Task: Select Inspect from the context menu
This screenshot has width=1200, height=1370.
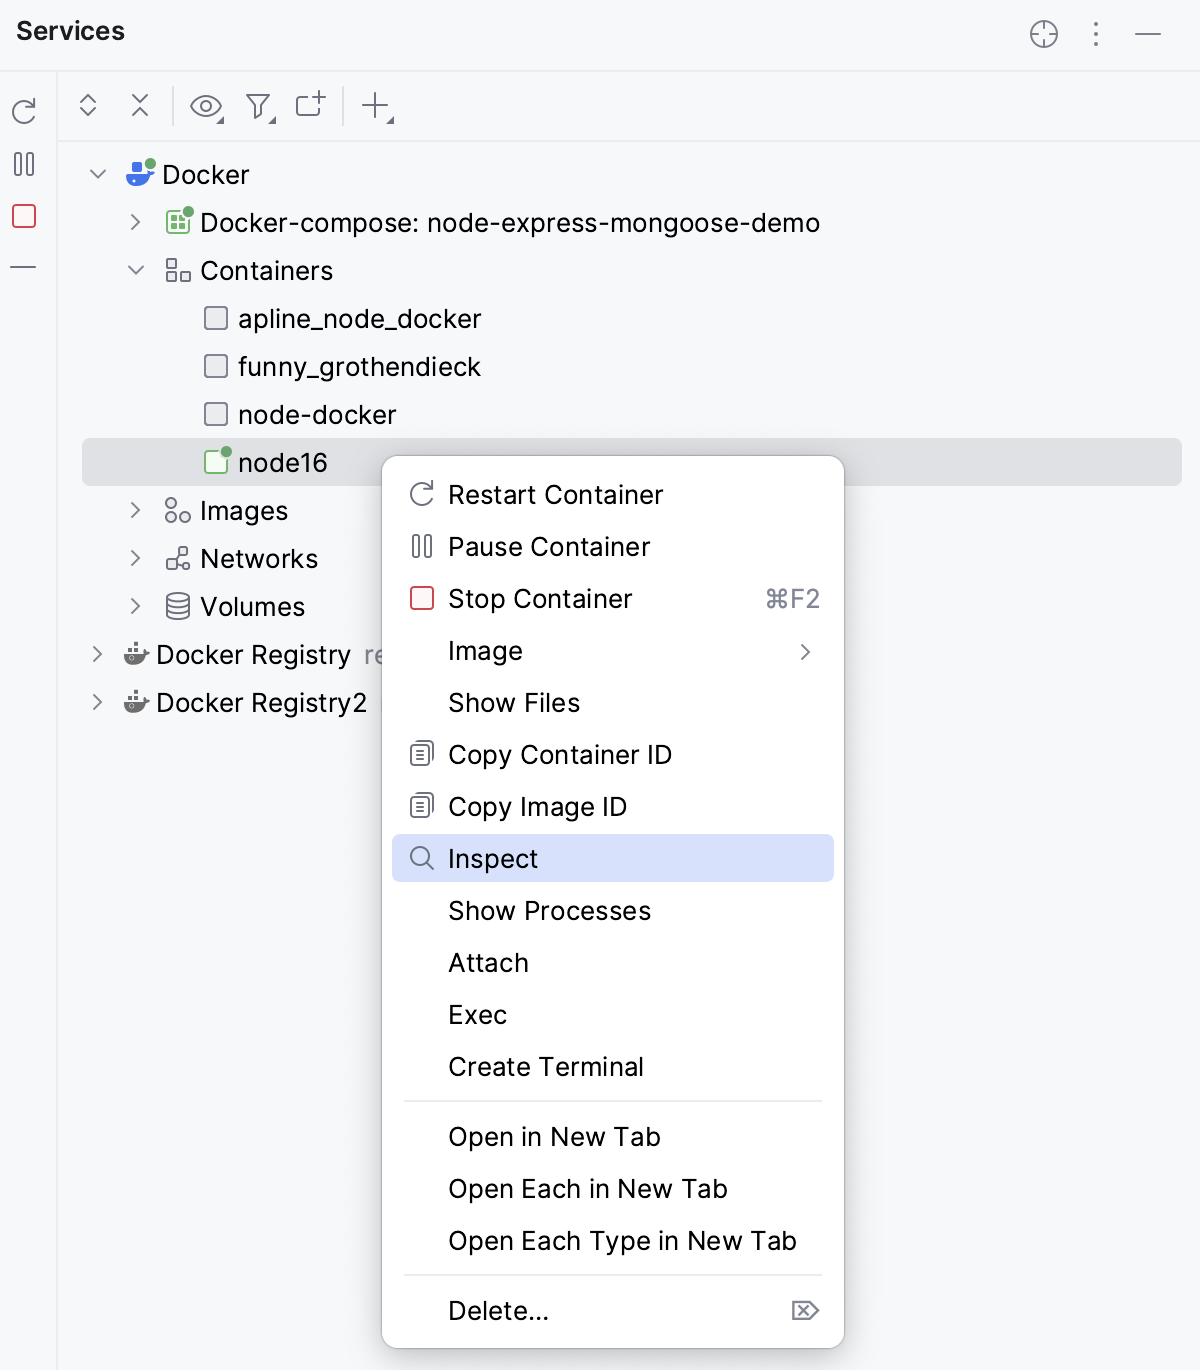Action: (x=493, y=858)
